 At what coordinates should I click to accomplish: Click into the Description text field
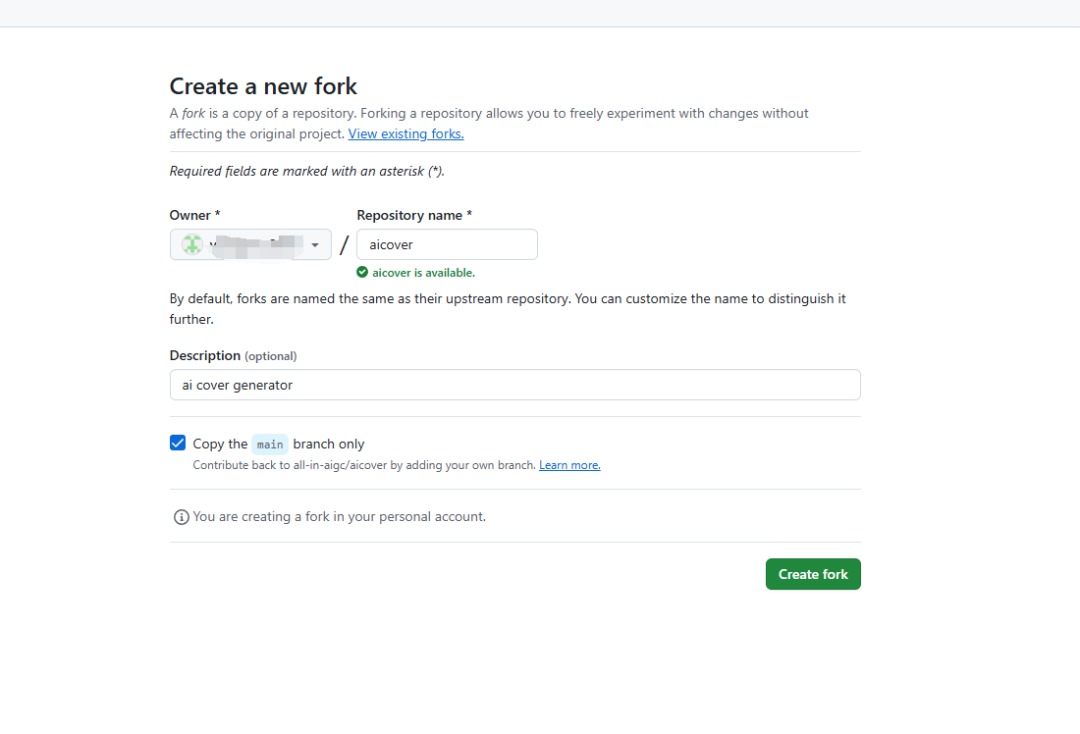[515, 385]
